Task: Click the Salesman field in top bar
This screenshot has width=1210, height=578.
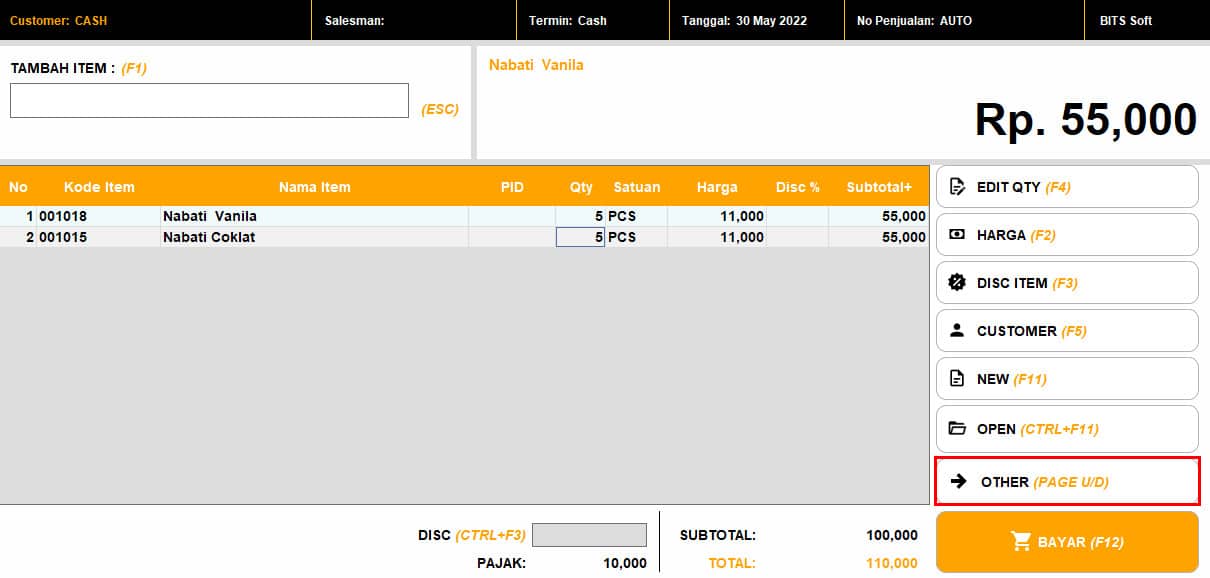Action: (355, 20)
